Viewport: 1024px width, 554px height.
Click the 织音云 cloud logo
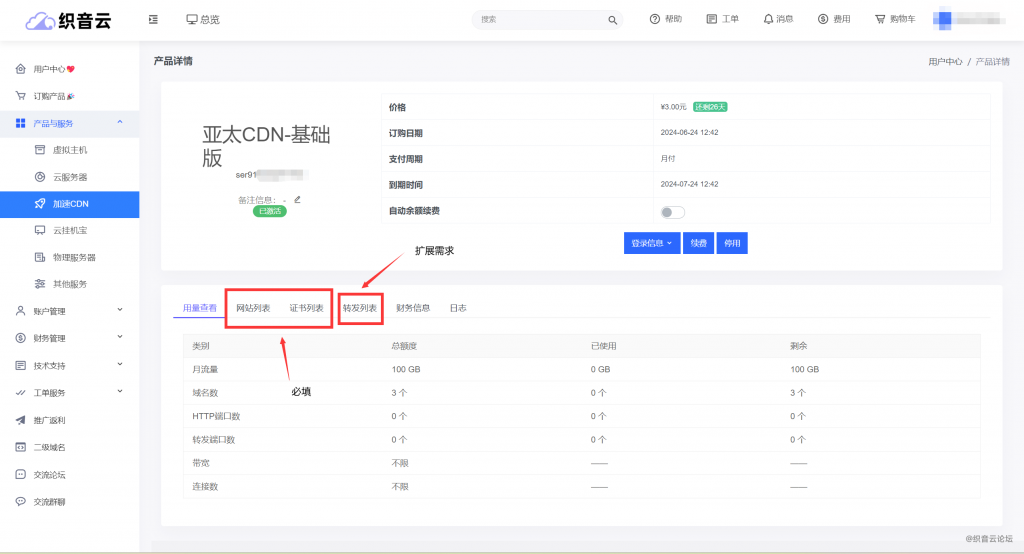coord(69,21)
